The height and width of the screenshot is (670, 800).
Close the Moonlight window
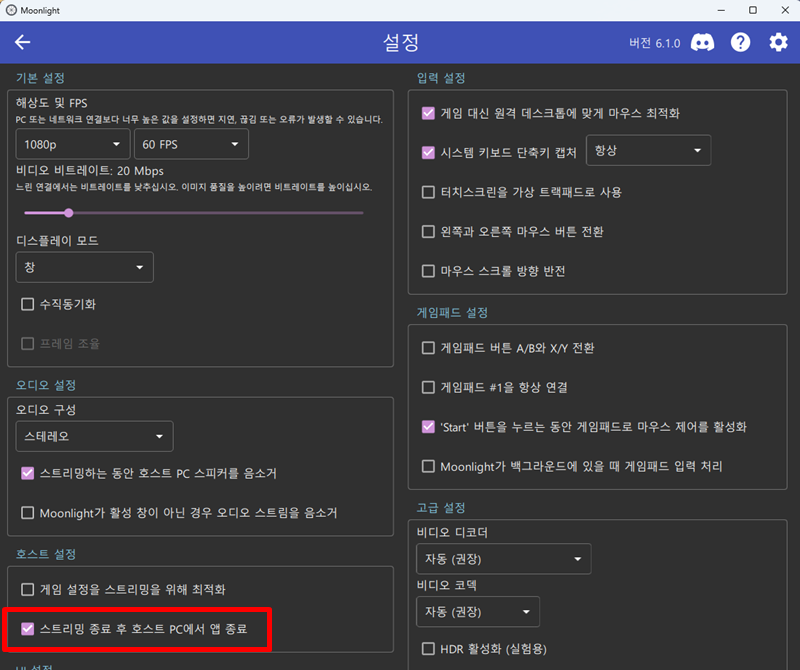pyautogui.click(x=785, y=10)
